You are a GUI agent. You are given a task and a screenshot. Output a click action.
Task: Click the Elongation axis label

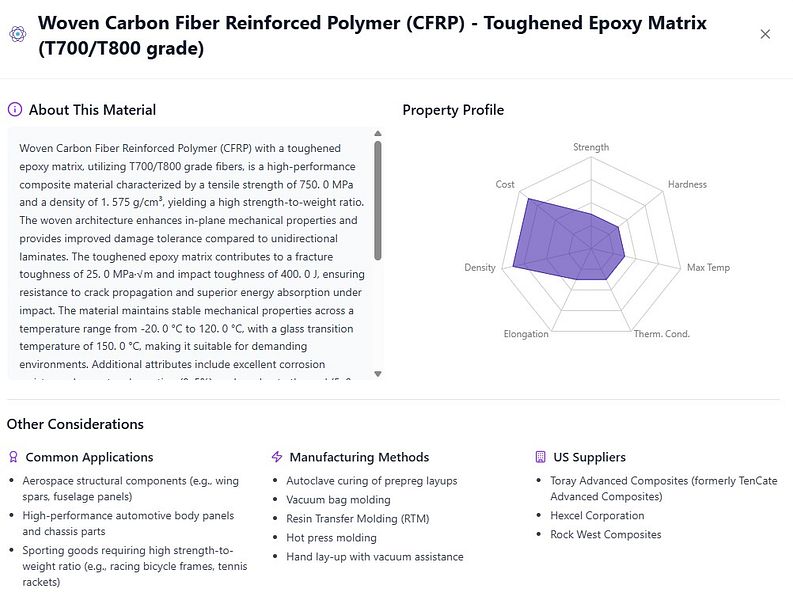(526, 334)
